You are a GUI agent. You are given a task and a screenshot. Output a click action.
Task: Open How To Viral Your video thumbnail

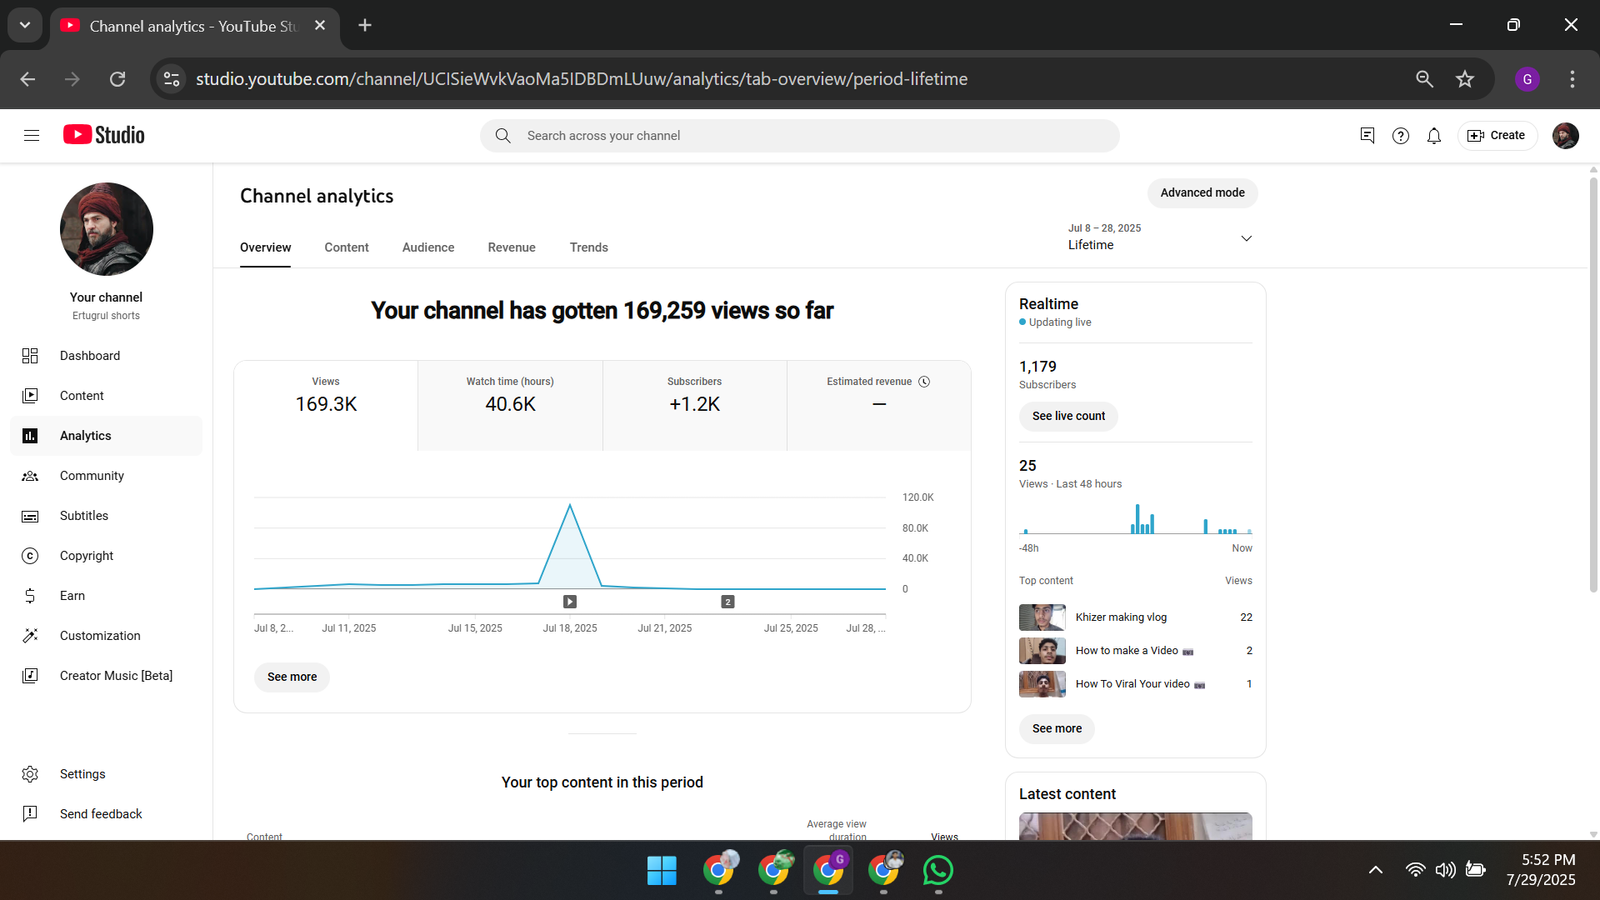click(1042, 684)
